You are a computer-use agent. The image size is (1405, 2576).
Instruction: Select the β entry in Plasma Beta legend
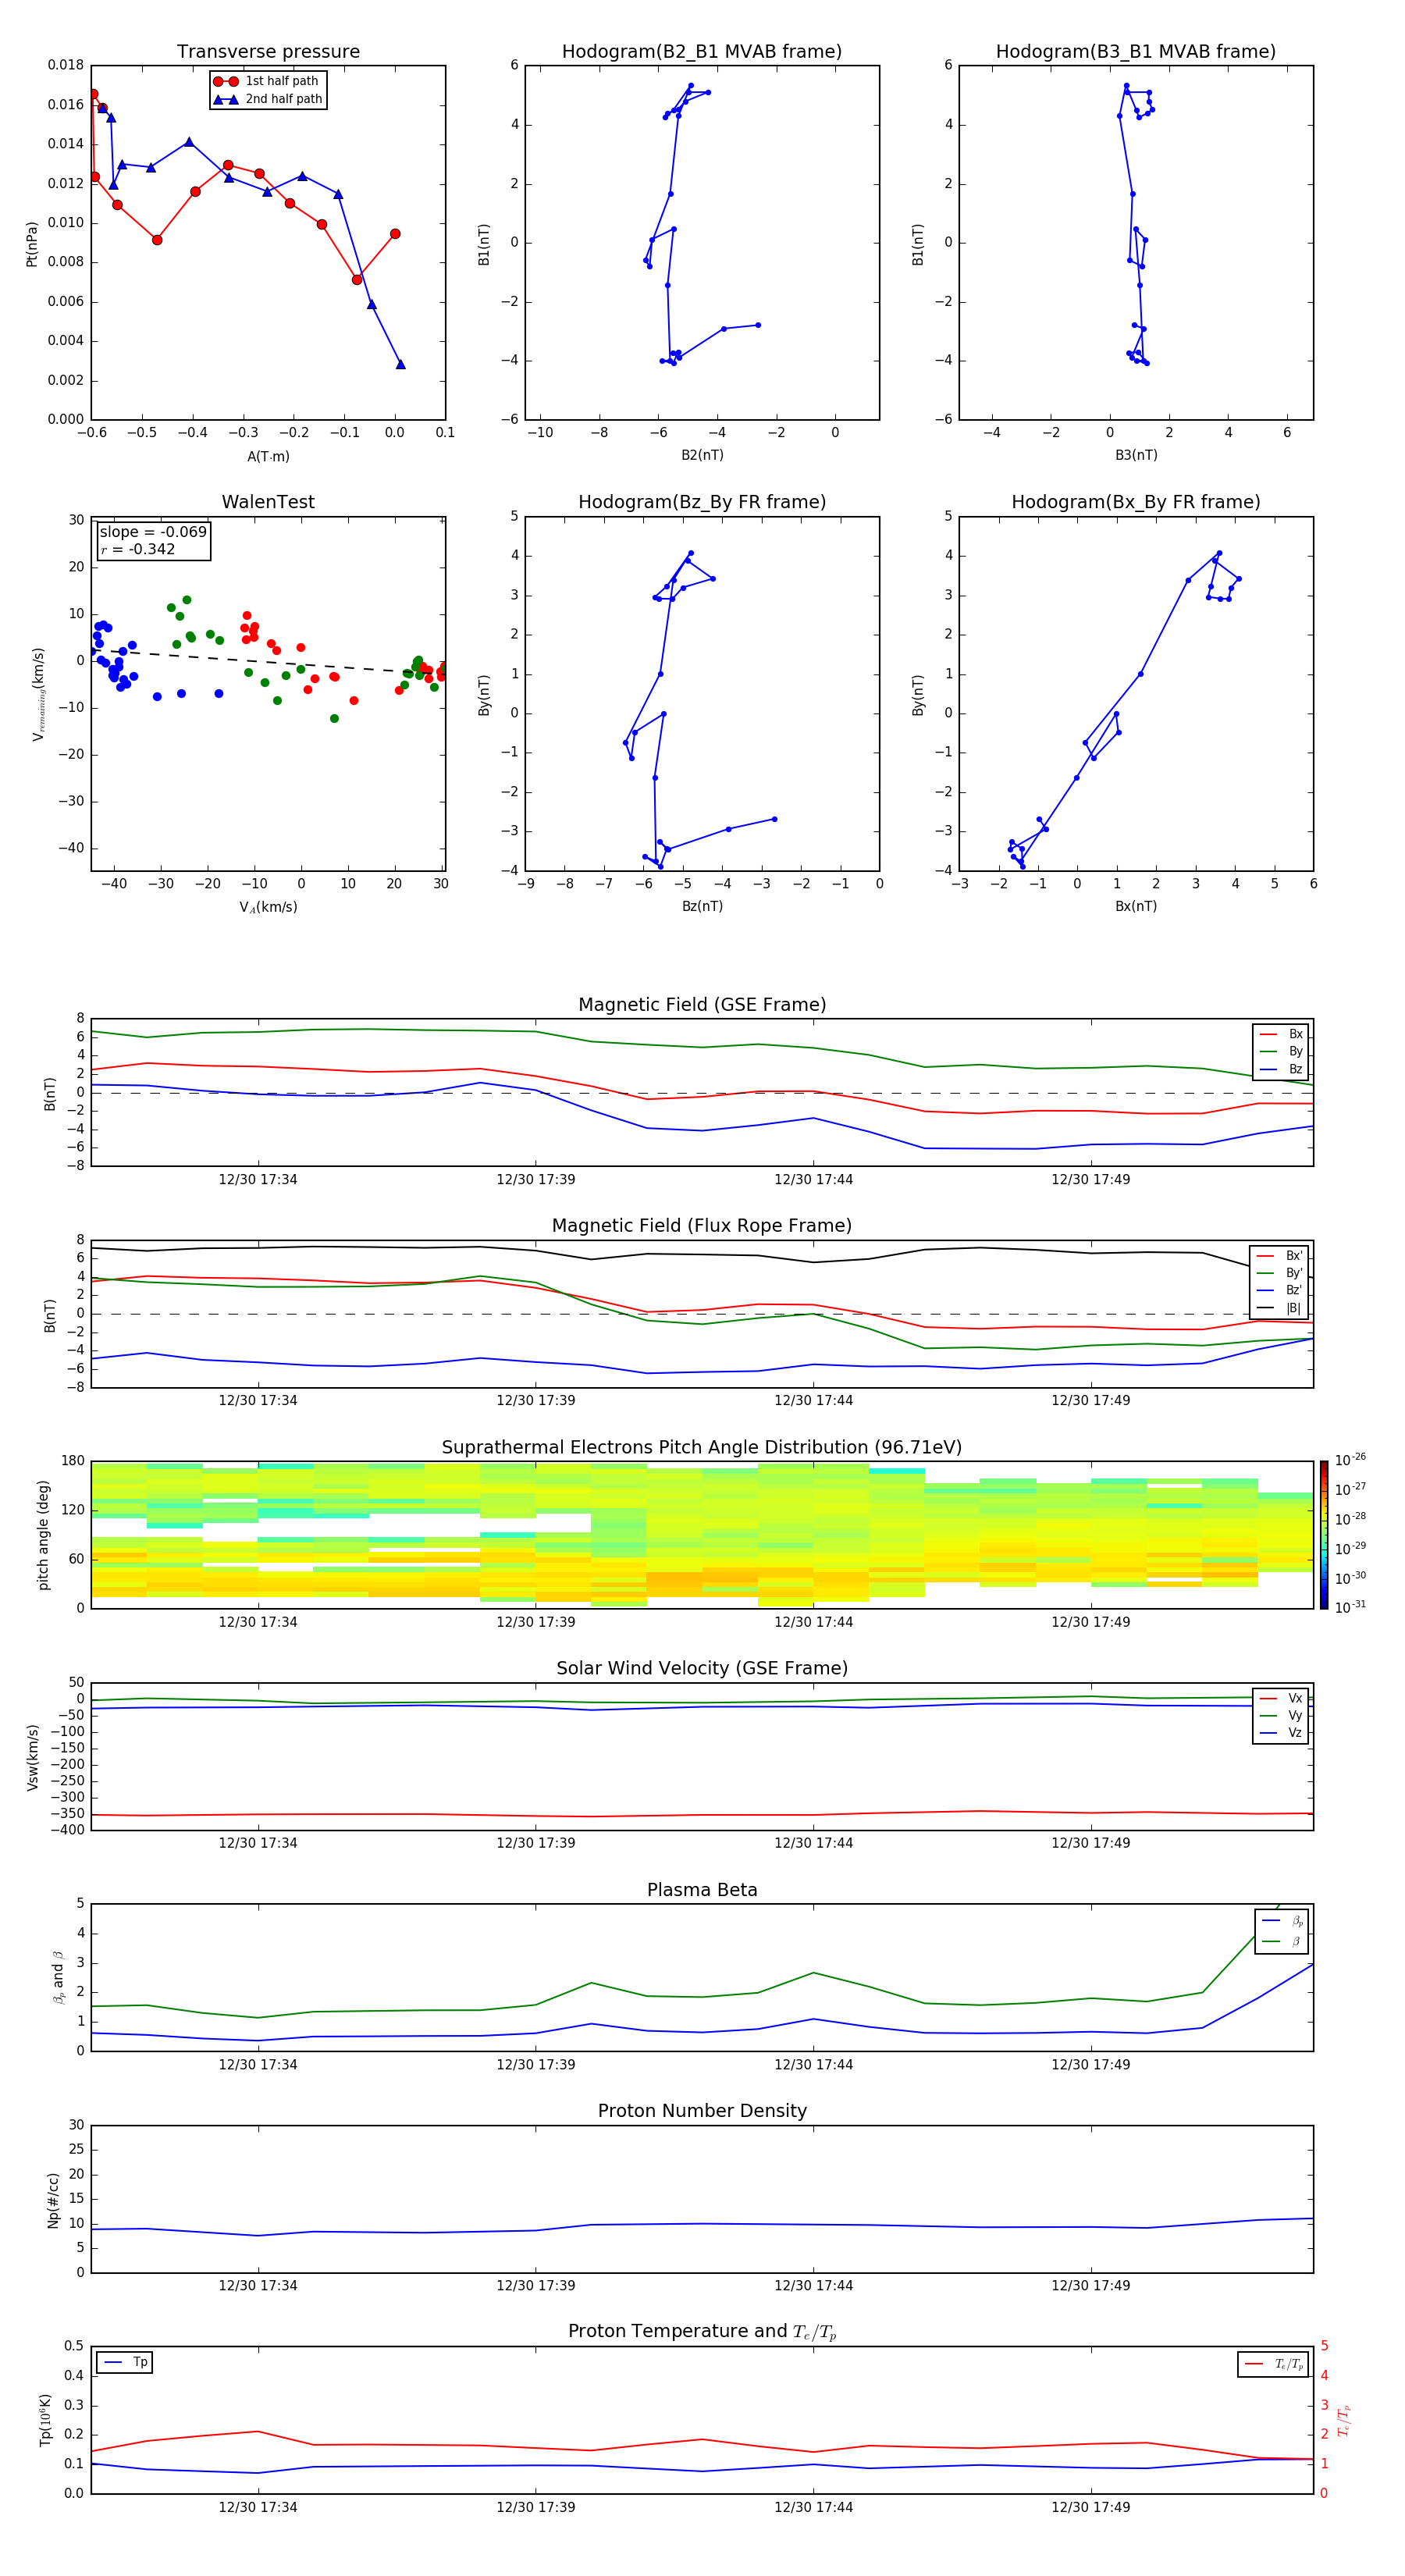click(x=1283, y=1942)
